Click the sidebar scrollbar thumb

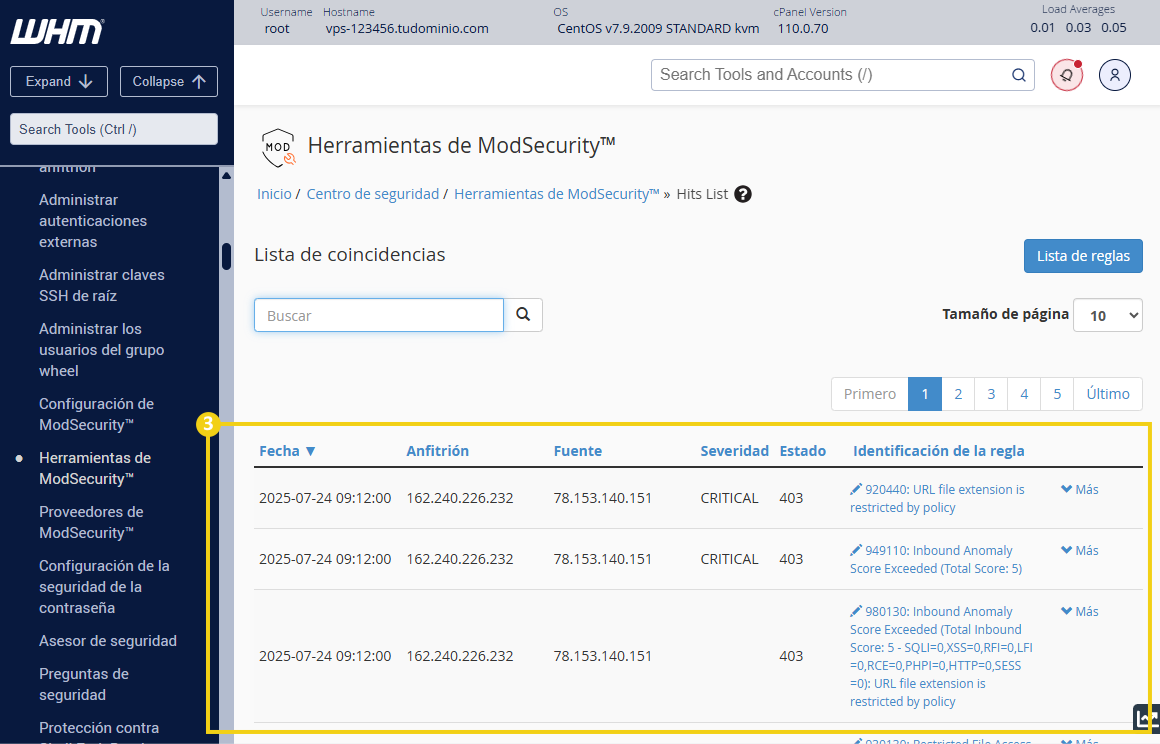tap(226, 257)
